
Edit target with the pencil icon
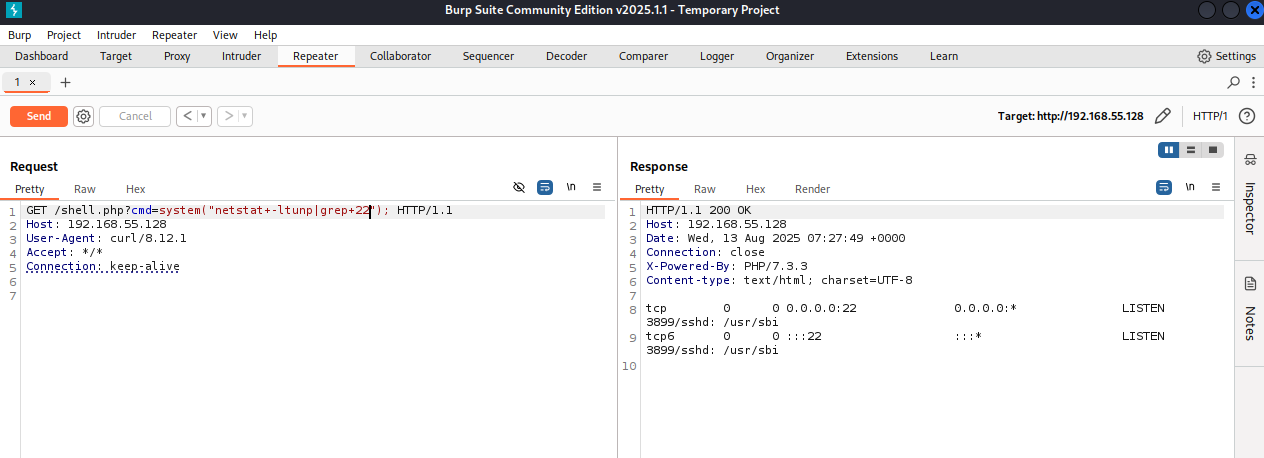click(x=1162, y=116)
